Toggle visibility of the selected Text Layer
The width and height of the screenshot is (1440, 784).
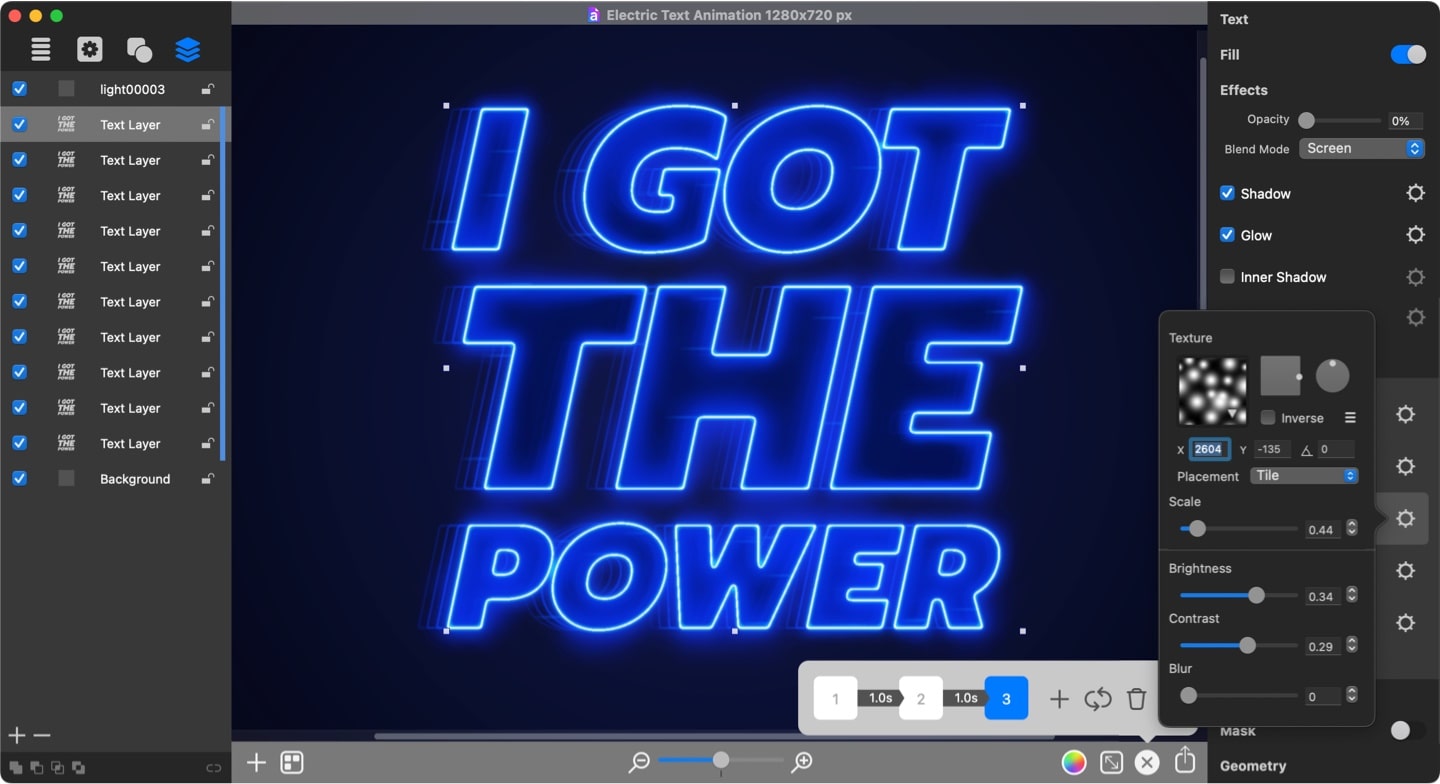pos(19,124)
